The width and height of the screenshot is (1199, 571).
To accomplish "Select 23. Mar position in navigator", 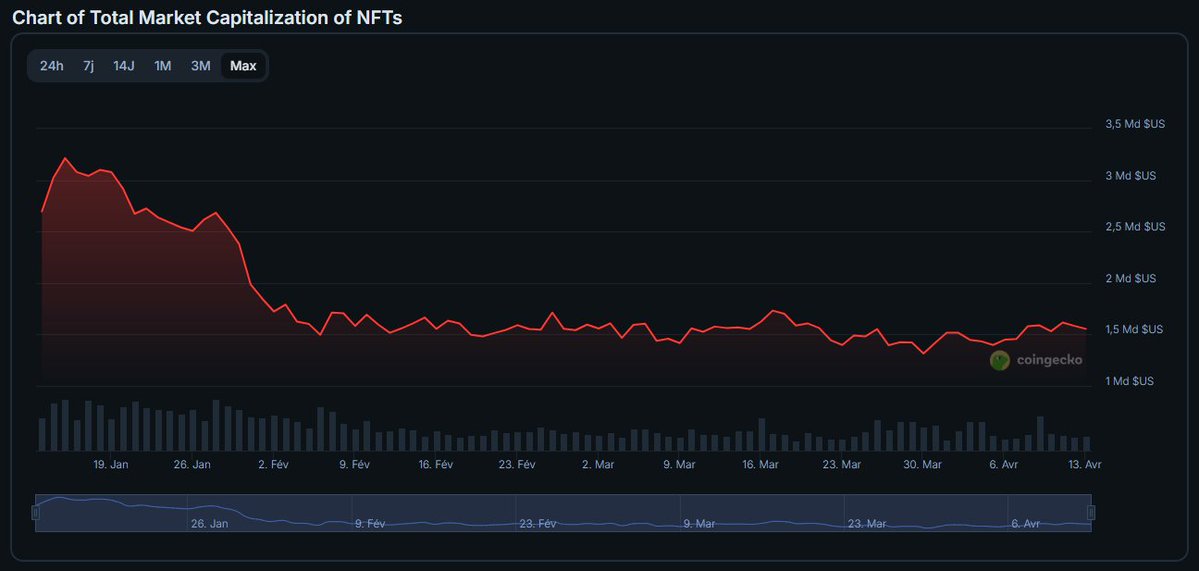I will tap(866, 523).
